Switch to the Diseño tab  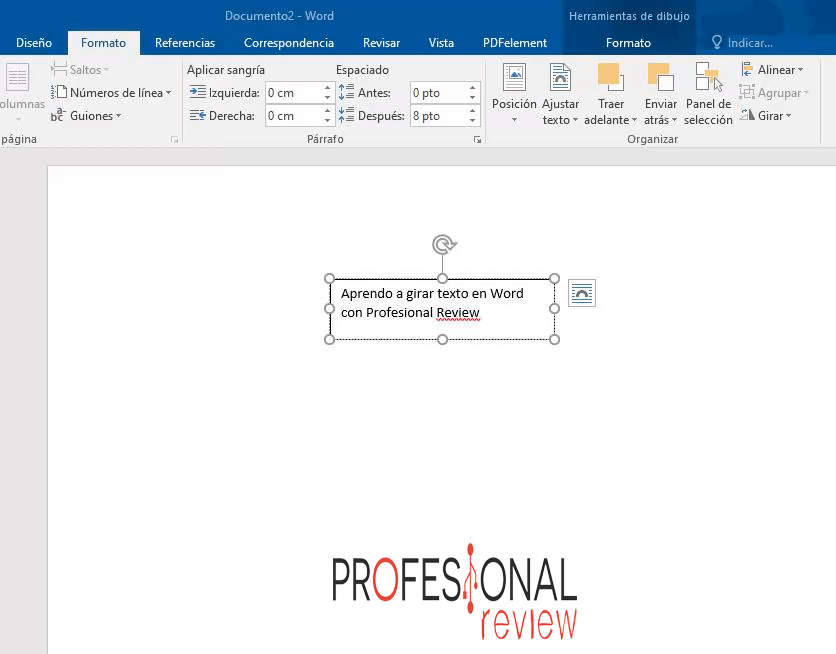click(34, 43)
